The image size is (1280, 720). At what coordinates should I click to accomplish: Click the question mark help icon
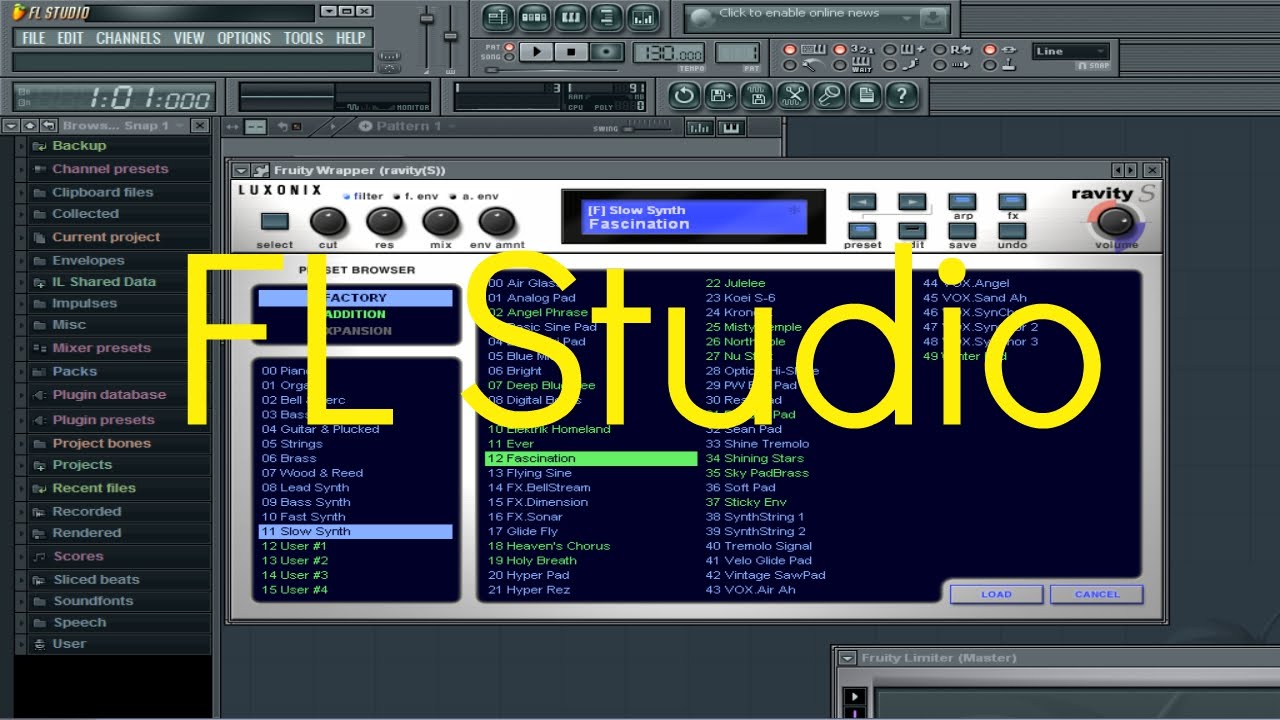tap(901, 96)
